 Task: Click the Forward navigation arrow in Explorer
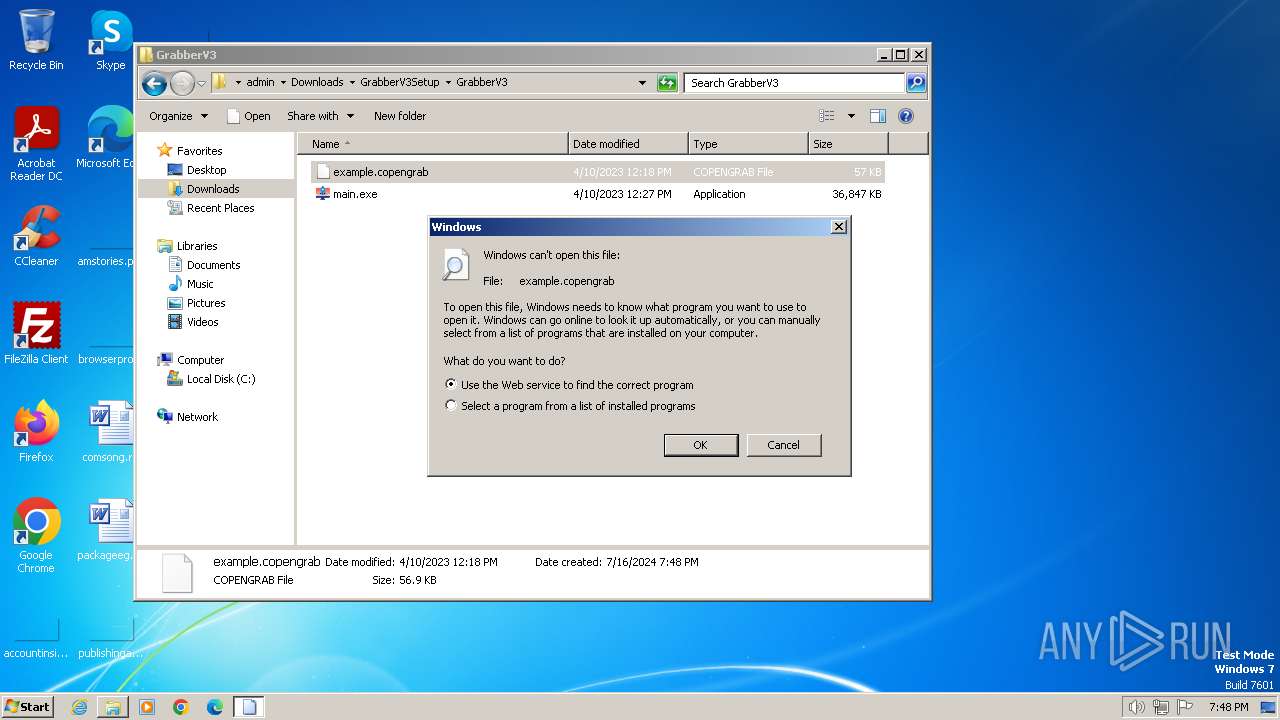point(182,83)
